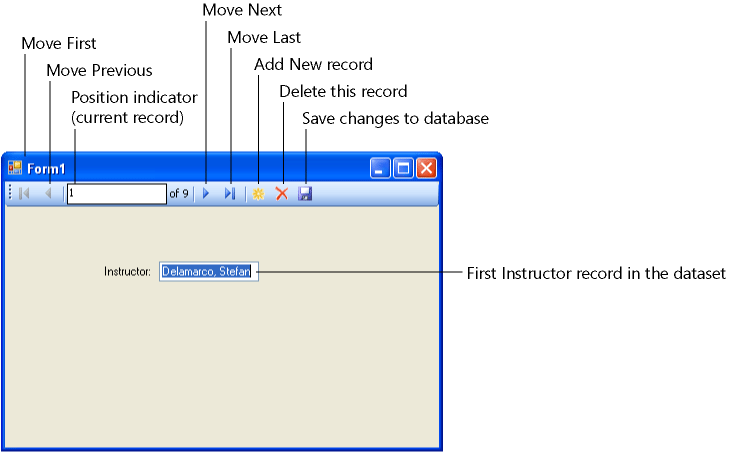The image size is (729, 452).
Task: Click the position indicator box showing 1
Action: pos(117,193)
